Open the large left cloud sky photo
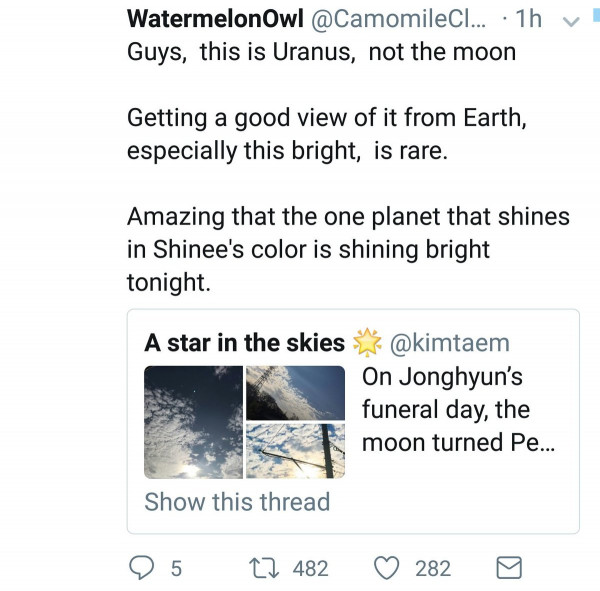This screenshot has width=600, height=591. pyautogui.click(x=193, y=422)
